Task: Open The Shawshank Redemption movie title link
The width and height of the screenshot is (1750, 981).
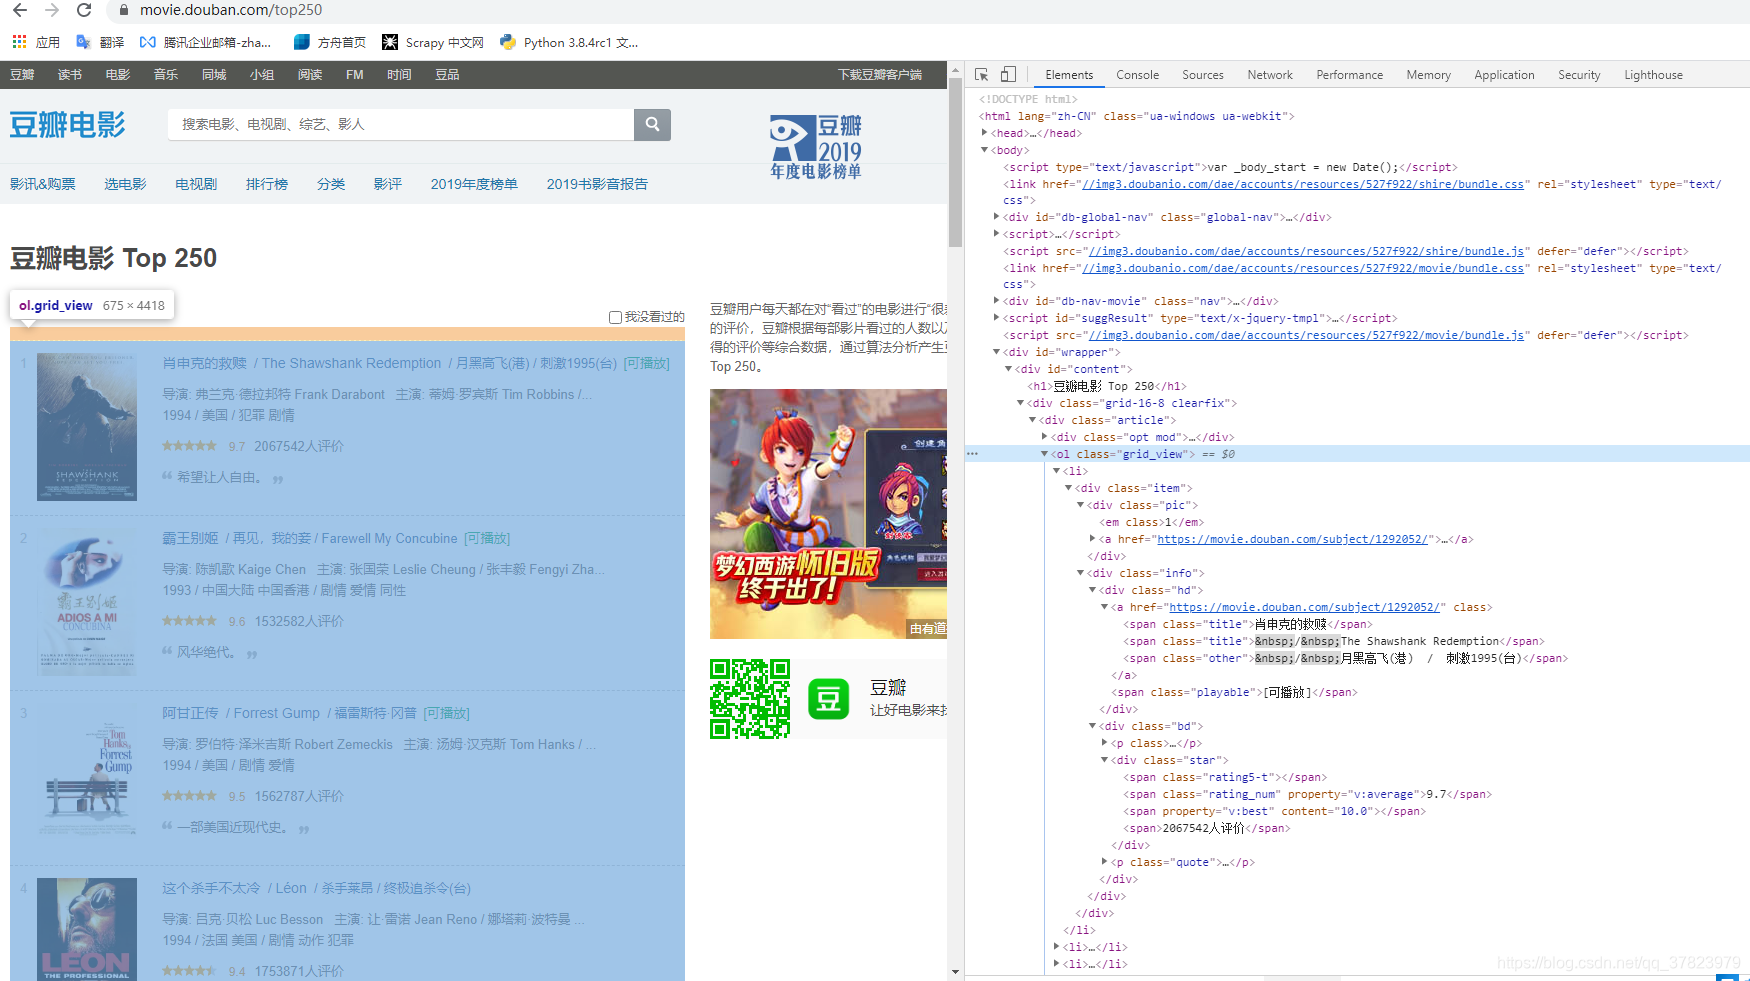Action: pyautogui.click(x=389, y=363)
